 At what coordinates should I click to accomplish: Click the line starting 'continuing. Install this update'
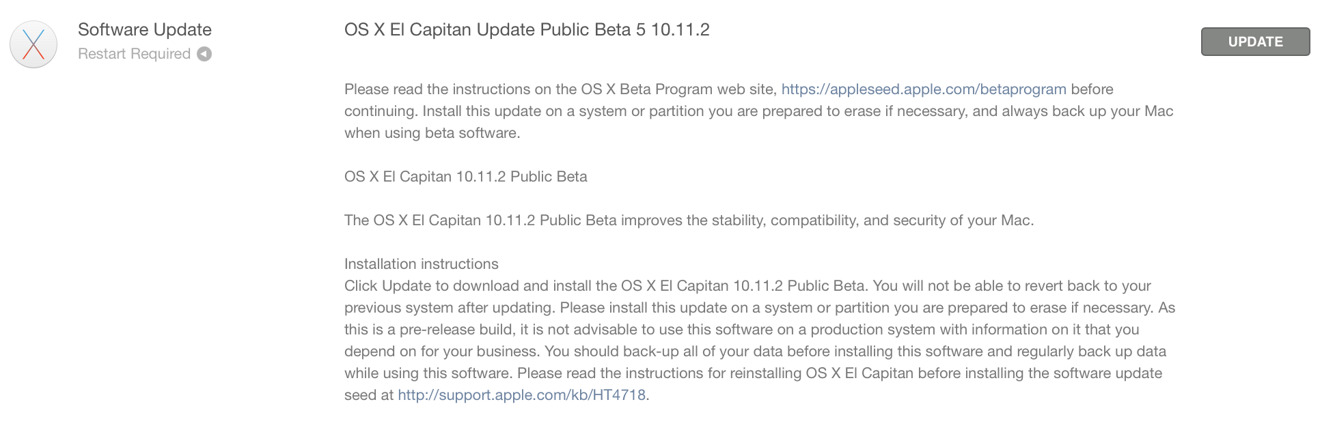click(x=759, y=111)
